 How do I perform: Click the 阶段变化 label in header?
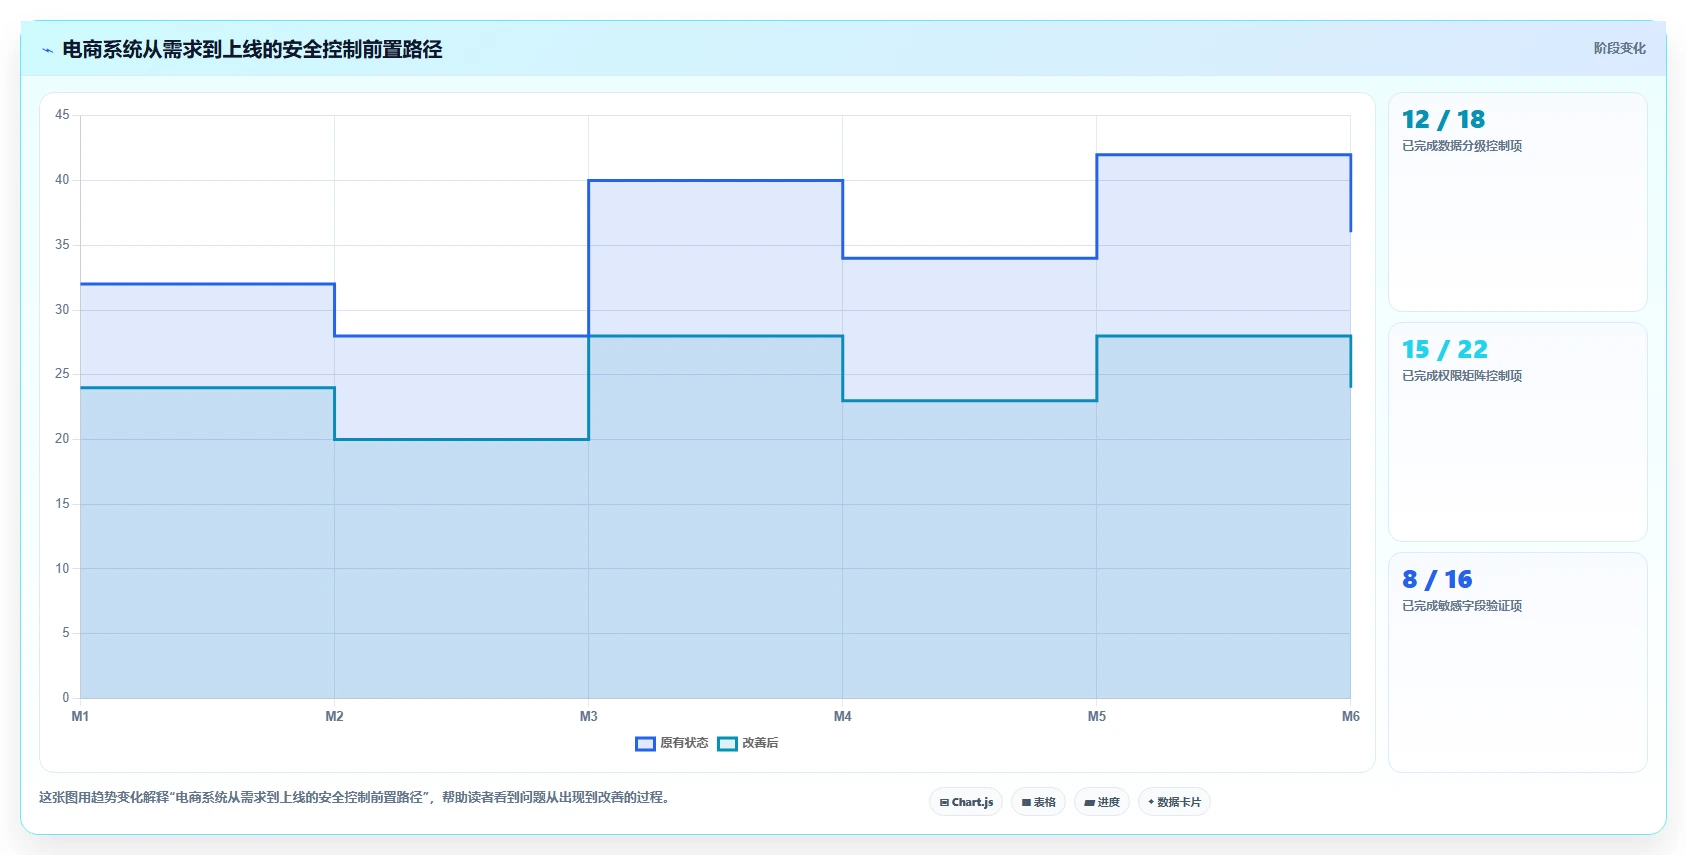tap(1619, 48)
